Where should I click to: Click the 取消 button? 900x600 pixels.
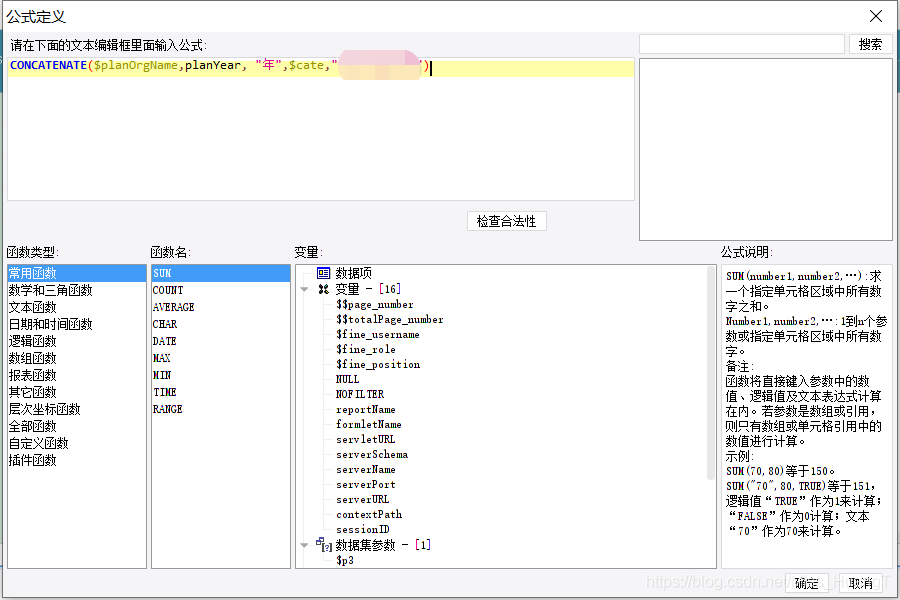click(860, 583)
